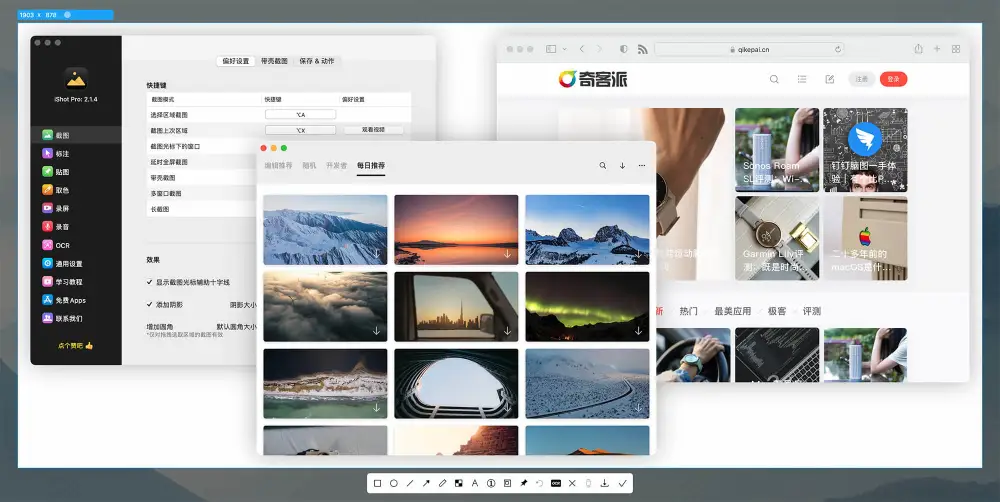
Task: Click the search icon in wallpaper window
Action: coord(603,166)
